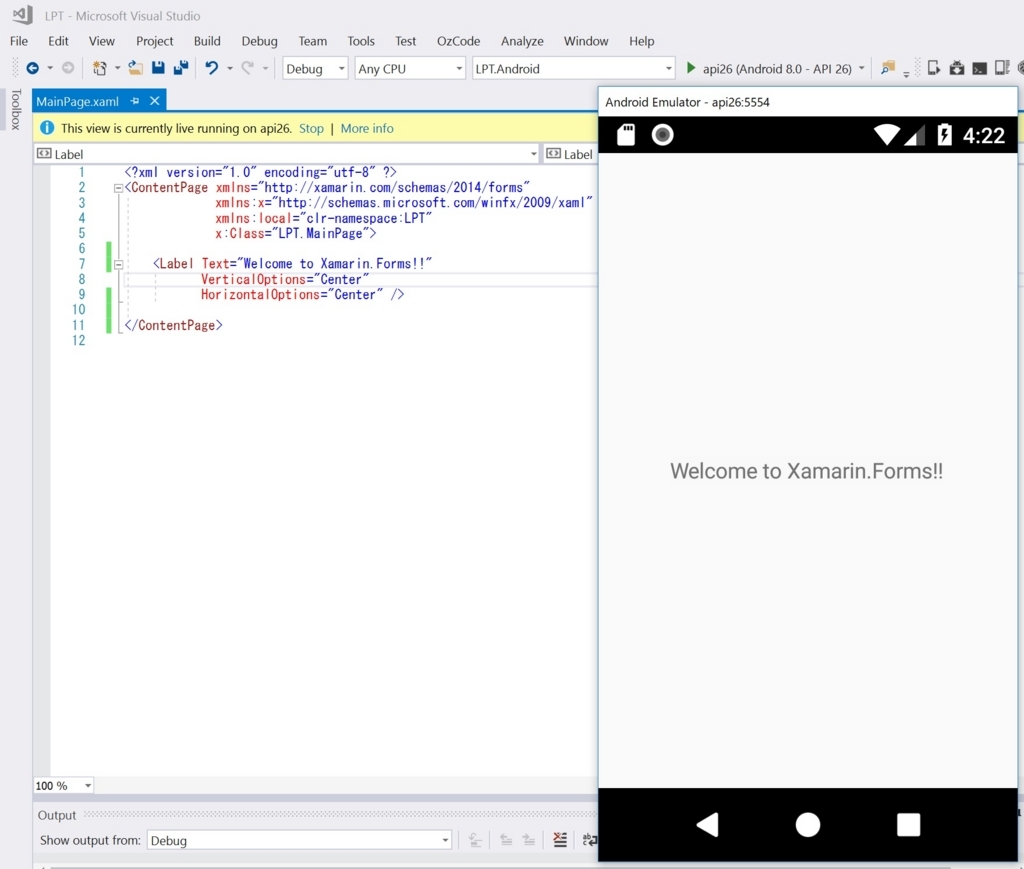The width and height of the screenshot is (1024, 869).
Task: Click the grayed Redo icon
Action: pyautogui.click(x=248, y=68)
